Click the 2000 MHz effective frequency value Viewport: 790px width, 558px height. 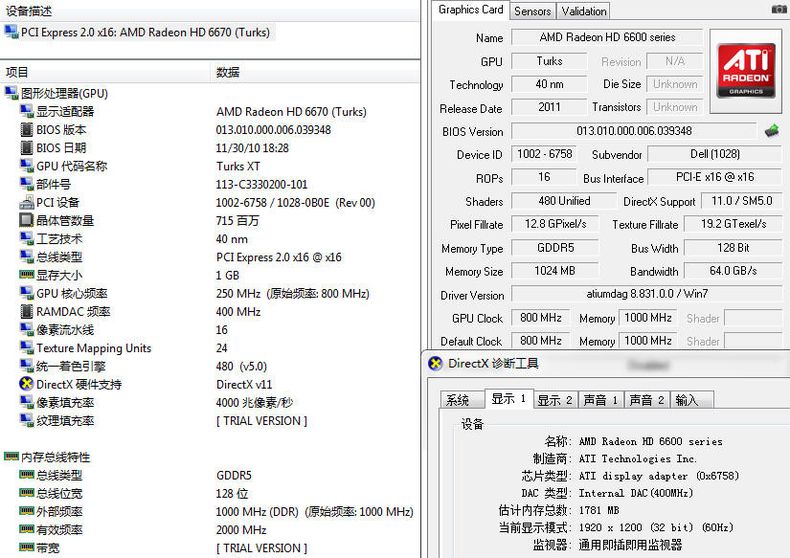(x=241, y=530)
